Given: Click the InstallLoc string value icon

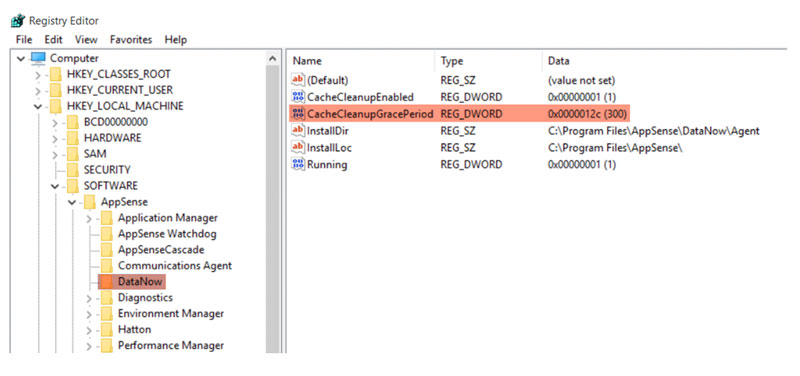Looking at the screenshot, I should pyautogui.click(x=298, y=147).
